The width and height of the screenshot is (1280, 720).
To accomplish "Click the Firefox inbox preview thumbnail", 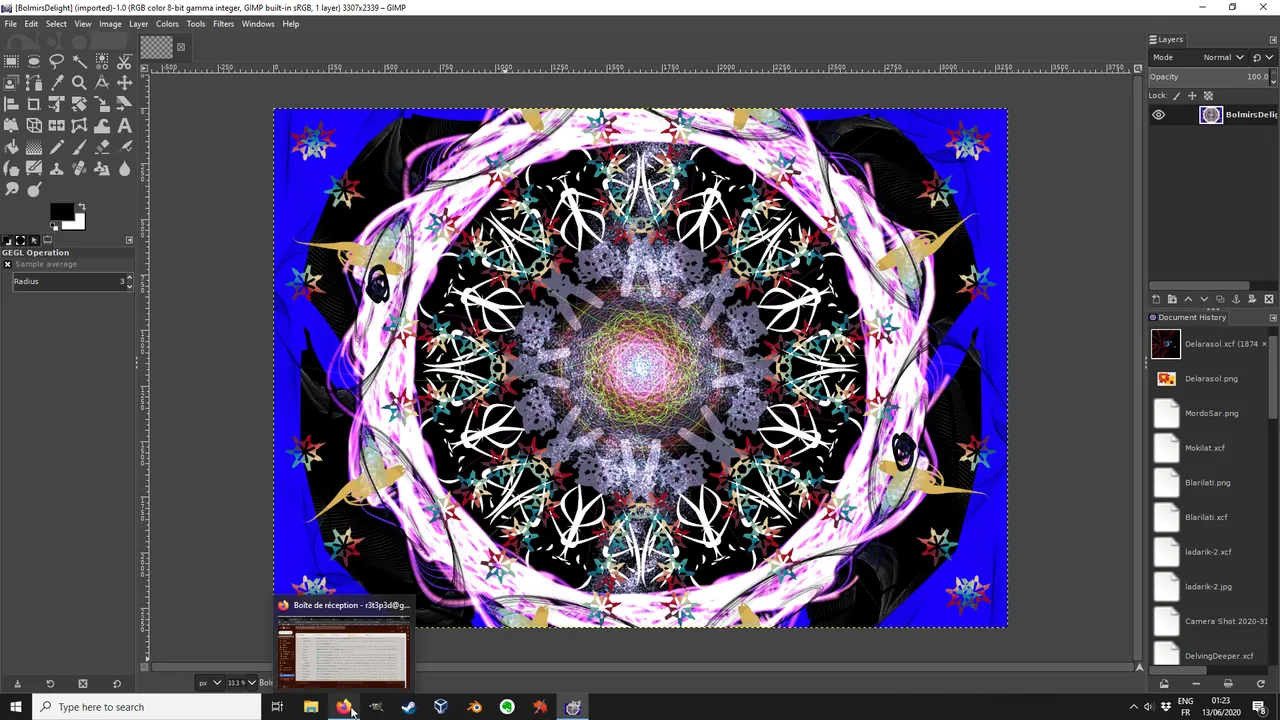I will pyautogui.click(x=342, y=652).
